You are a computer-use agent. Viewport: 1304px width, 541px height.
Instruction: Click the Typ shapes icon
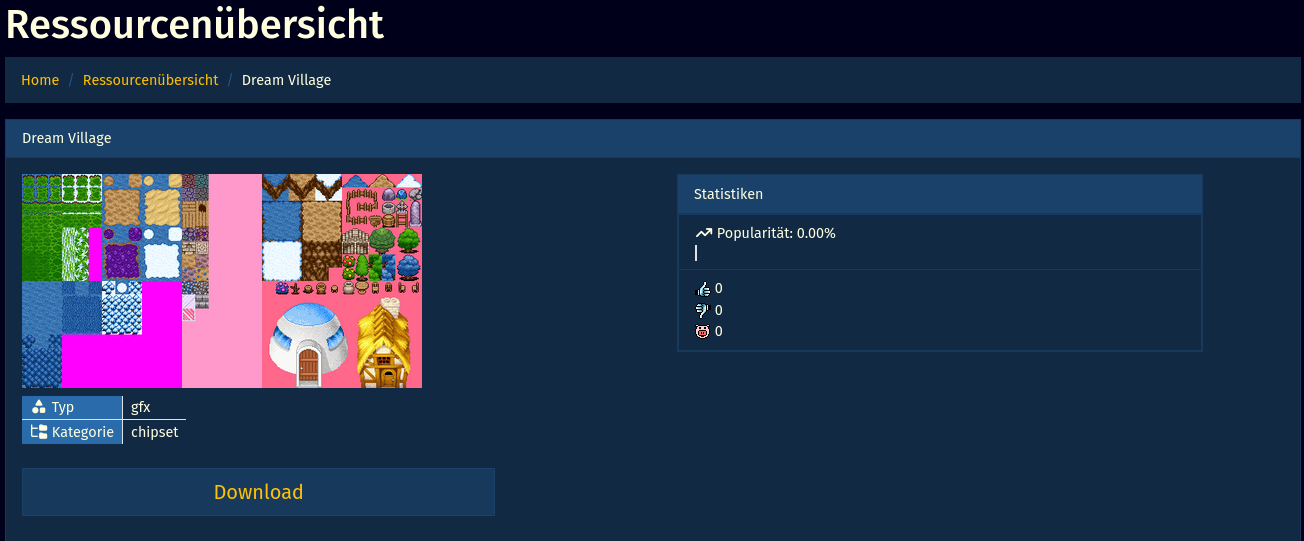[39, 407]
